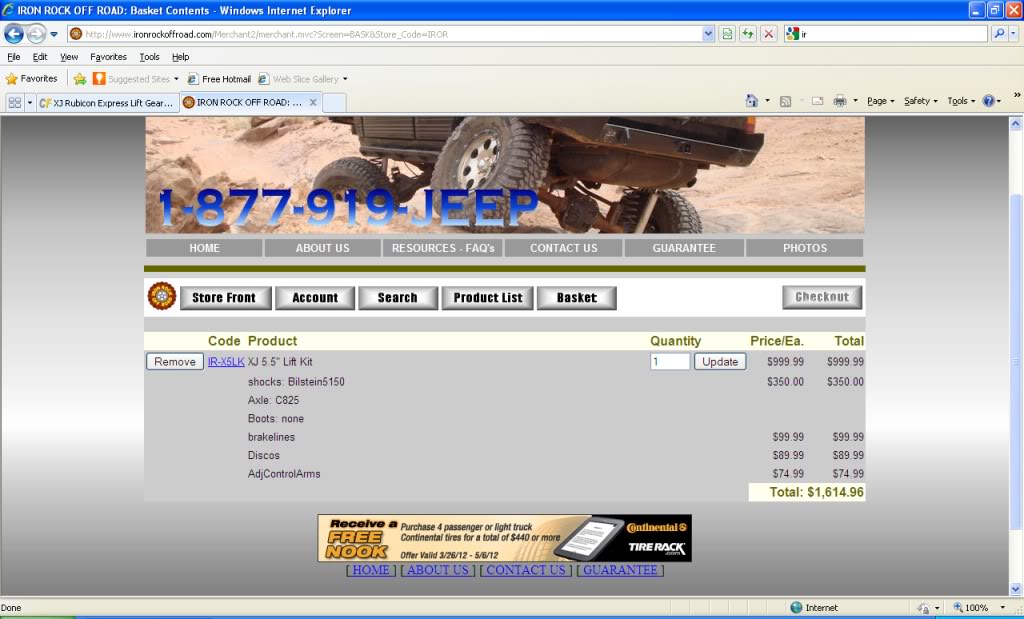Click the Free Nook Tire Rack banner
Viewport: 1024px width, 619px height.
pyautogui.click(x=505, y=538)
